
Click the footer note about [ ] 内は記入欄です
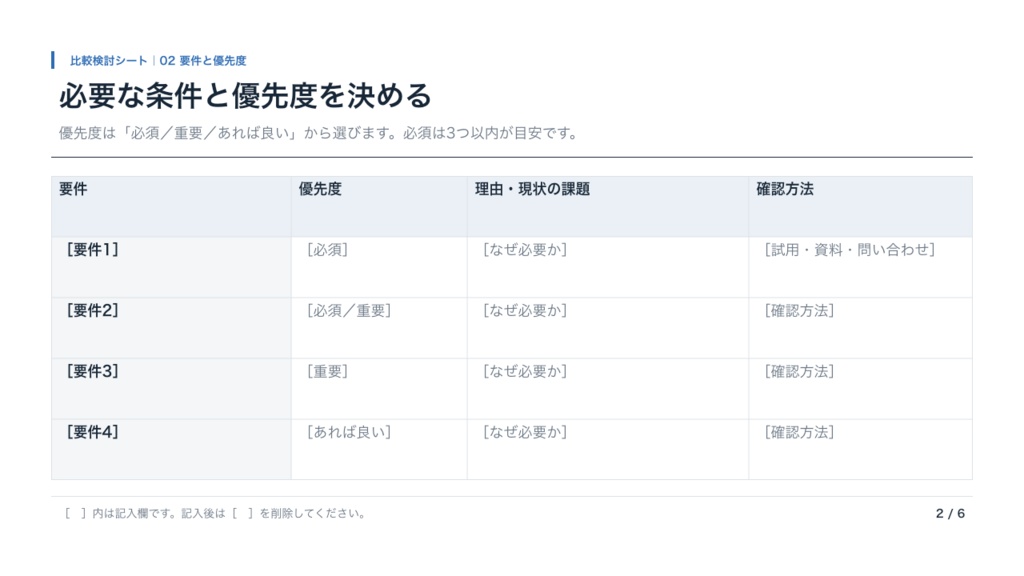(x=215, y=513)
